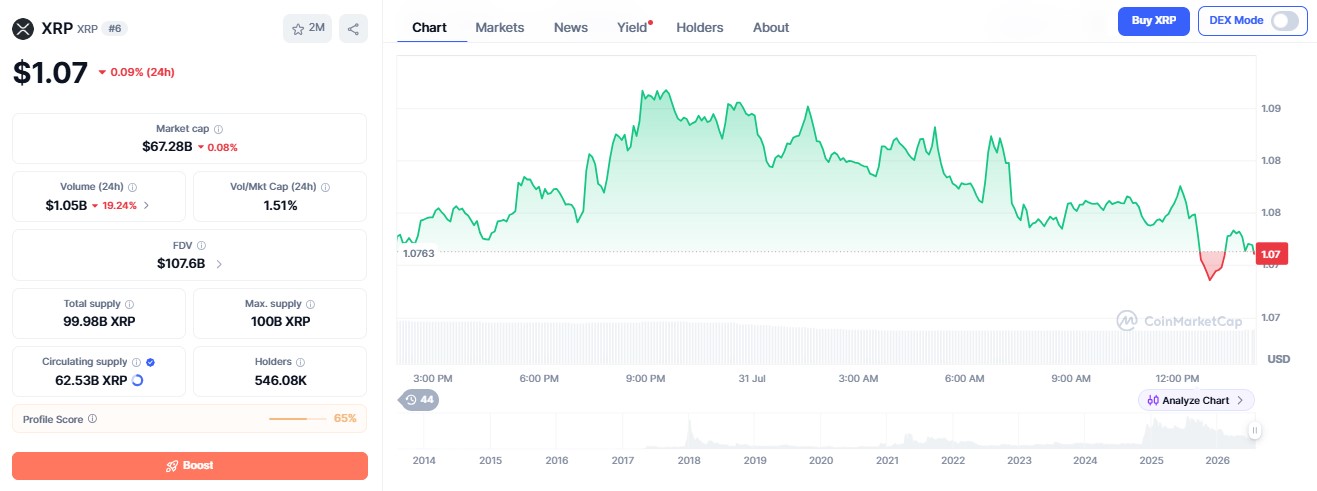
Task: Expand Analyze Chart arrow
Action: point(1240,400)
